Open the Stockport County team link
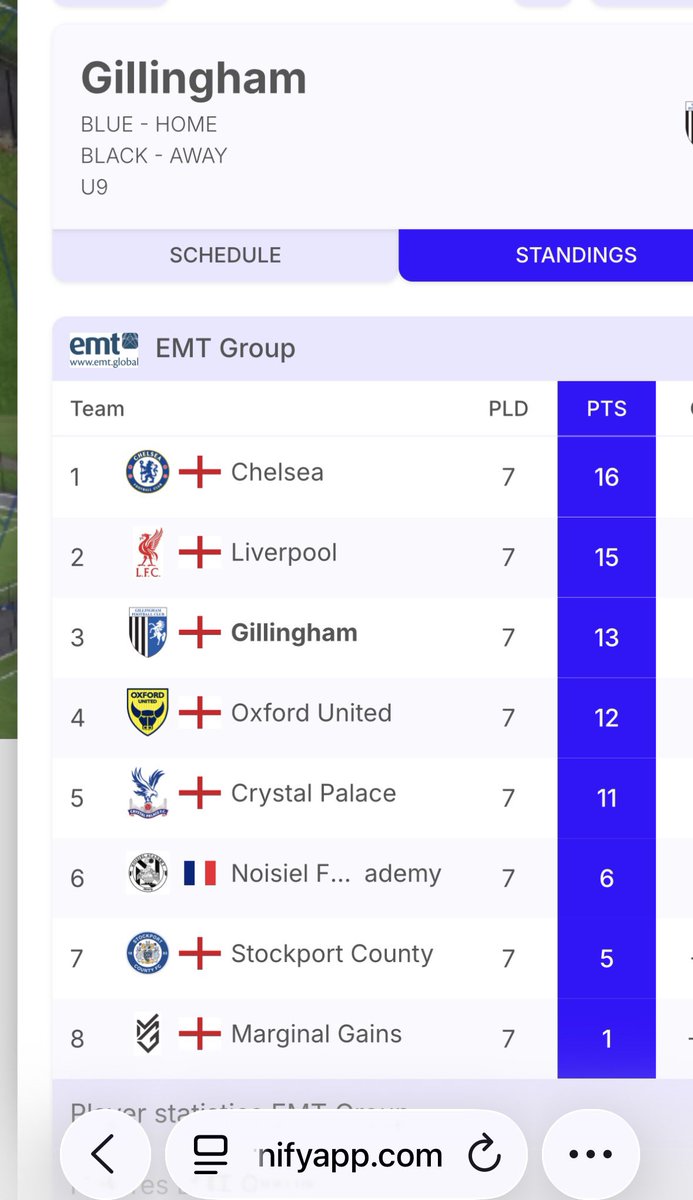Viewport: 693px width, 1200px height. click(x=332, y=953)
